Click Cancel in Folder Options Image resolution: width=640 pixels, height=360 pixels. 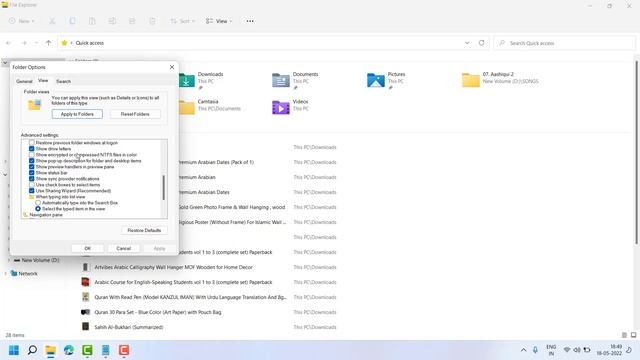pyautogui.click(x=123, y=248)
